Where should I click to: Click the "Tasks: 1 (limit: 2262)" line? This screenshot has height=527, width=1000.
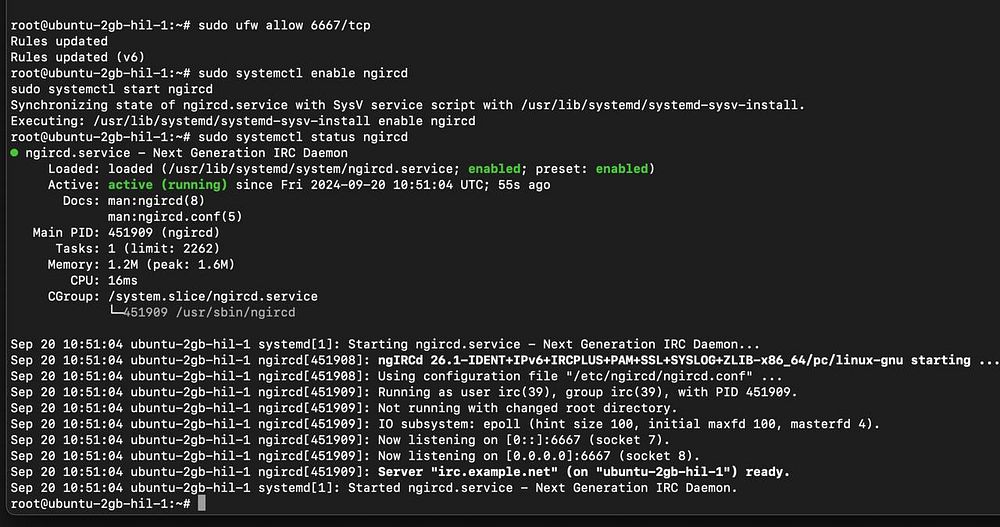pyautogui.click(x=134, y=249)
